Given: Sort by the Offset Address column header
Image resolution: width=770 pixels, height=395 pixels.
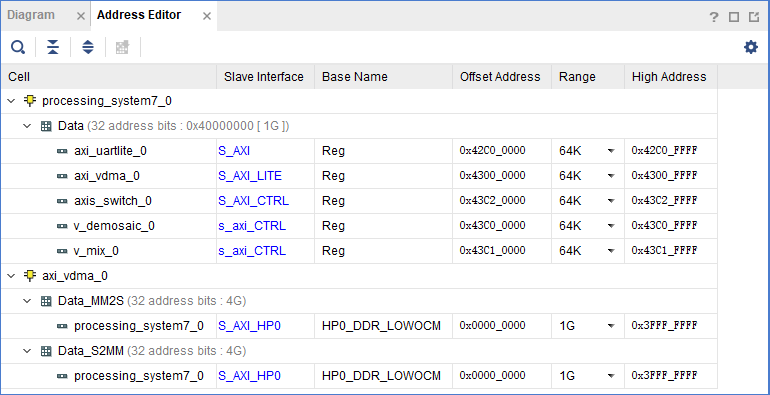Looking at the screenshot, I should pos(500,77).
